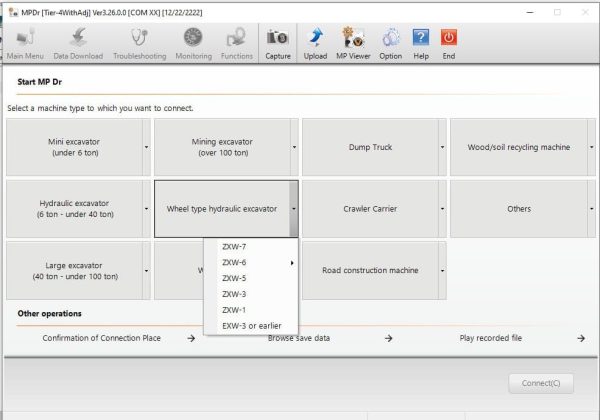Select Wheel type hydraulic excavator button
Image resolution: width=600 pixels, height=420 pixels.
click(x=222, y=209)
